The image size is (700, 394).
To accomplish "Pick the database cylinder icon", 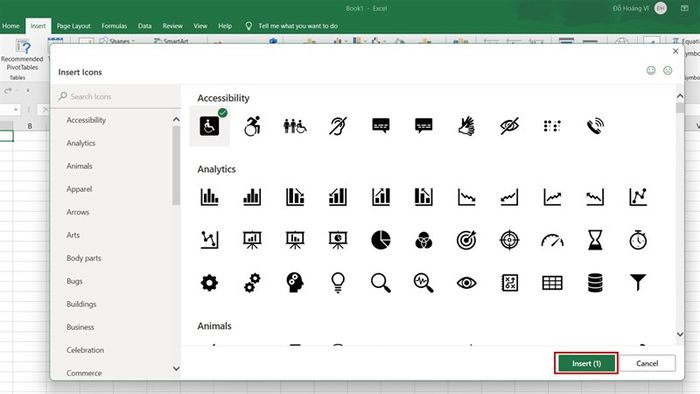I will pos(595,283).
